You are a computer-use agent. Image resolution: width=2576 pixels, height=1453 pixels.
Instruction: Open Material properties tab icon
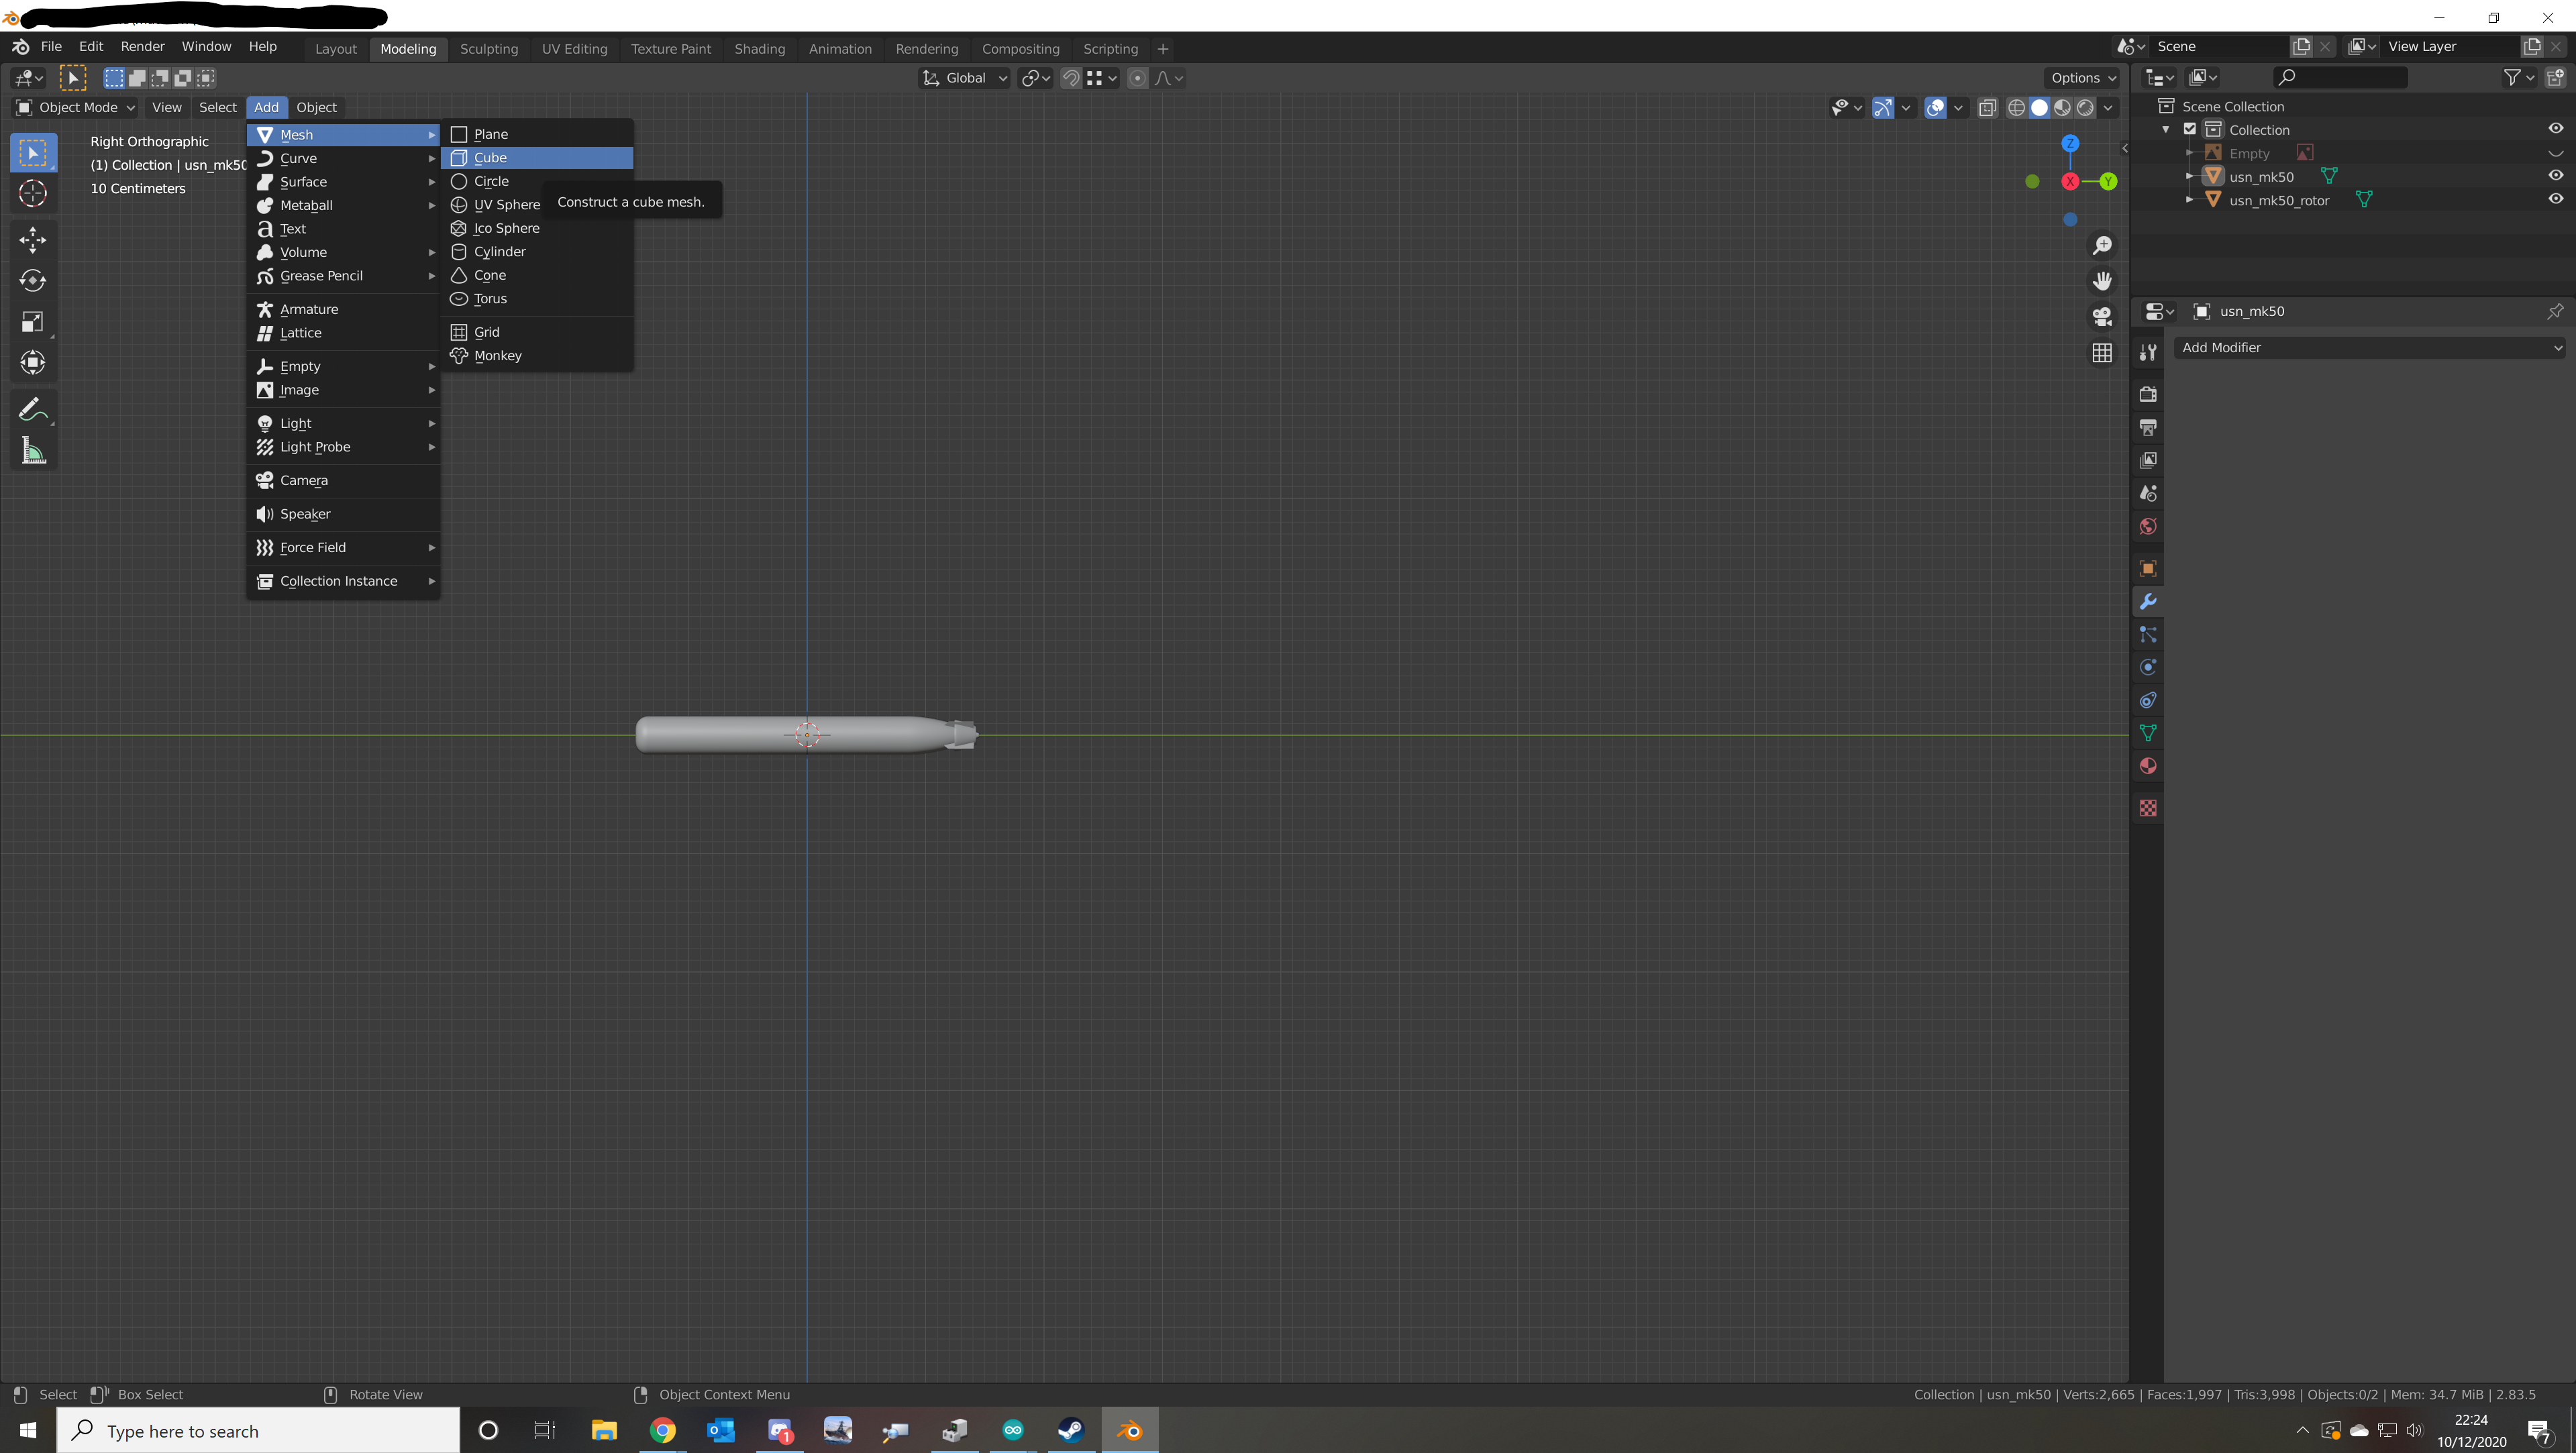[2148, 766]
